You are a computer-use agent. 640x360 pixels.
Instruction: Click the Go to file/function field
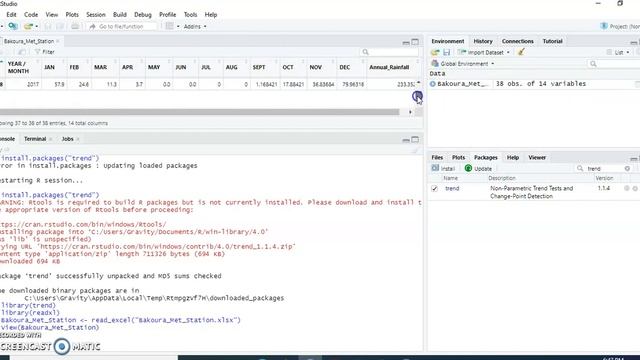pos(122,27)
